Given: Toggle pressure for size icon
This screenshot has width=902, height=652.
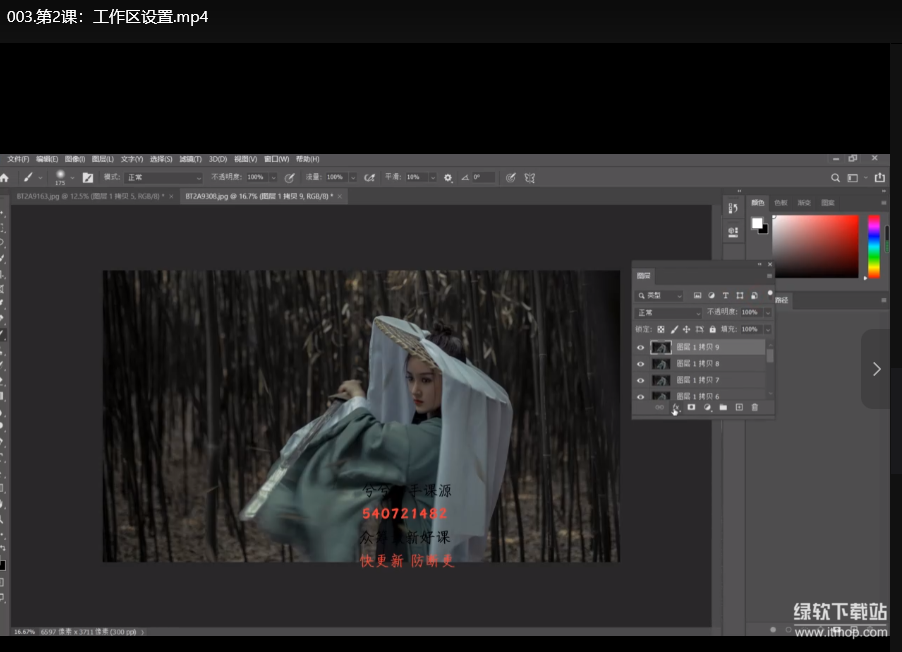Looking at the screenshot, I should click(x=510, y=178).
